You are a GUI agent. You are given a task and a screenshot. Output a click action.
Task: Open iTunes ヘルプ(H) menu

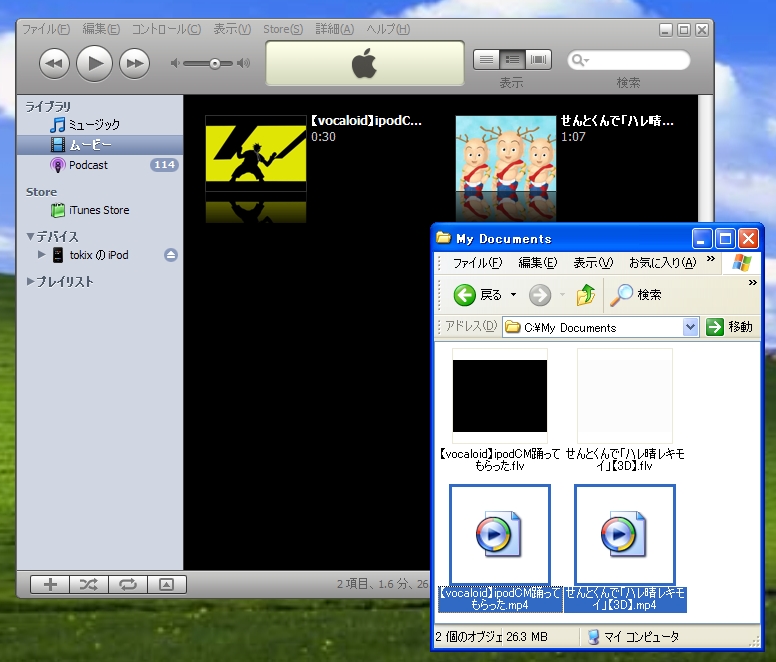point(388,29)
